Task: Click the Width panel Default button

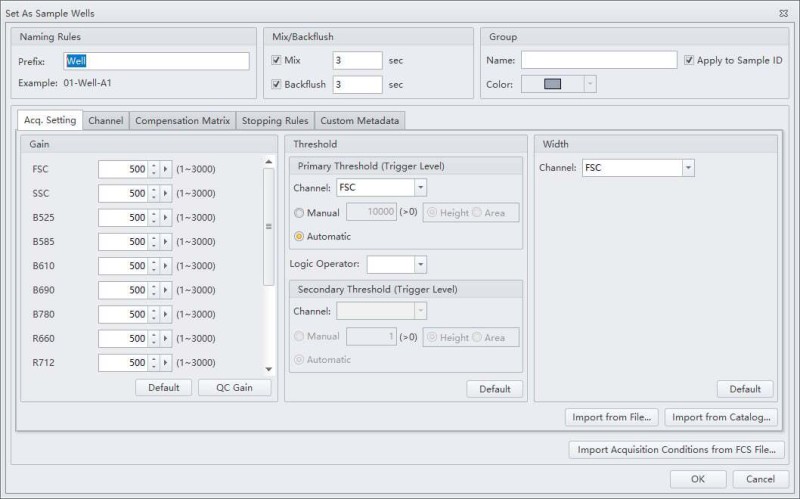Action: pyautogui.click(x=745, y=389)
